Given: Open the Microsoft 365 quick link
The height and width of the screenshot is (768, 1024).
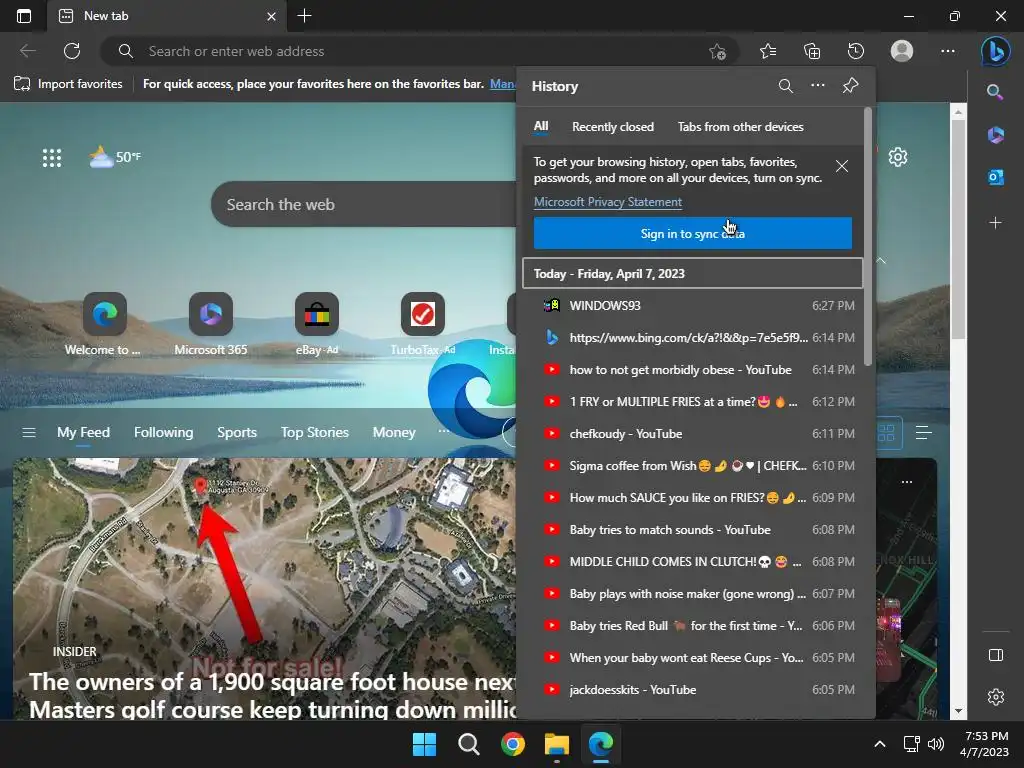Looking at the screenshot, I should tap(210, 325).
